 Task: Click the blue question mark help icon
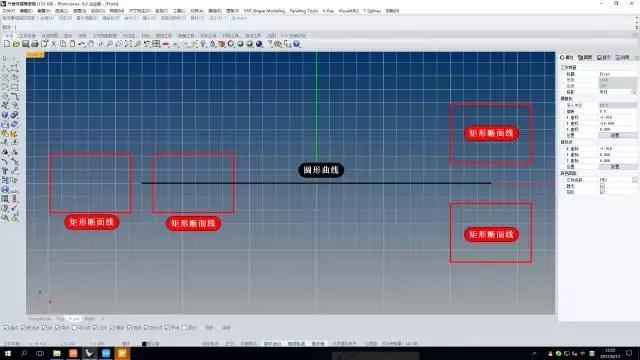click(x=296, y=44)
